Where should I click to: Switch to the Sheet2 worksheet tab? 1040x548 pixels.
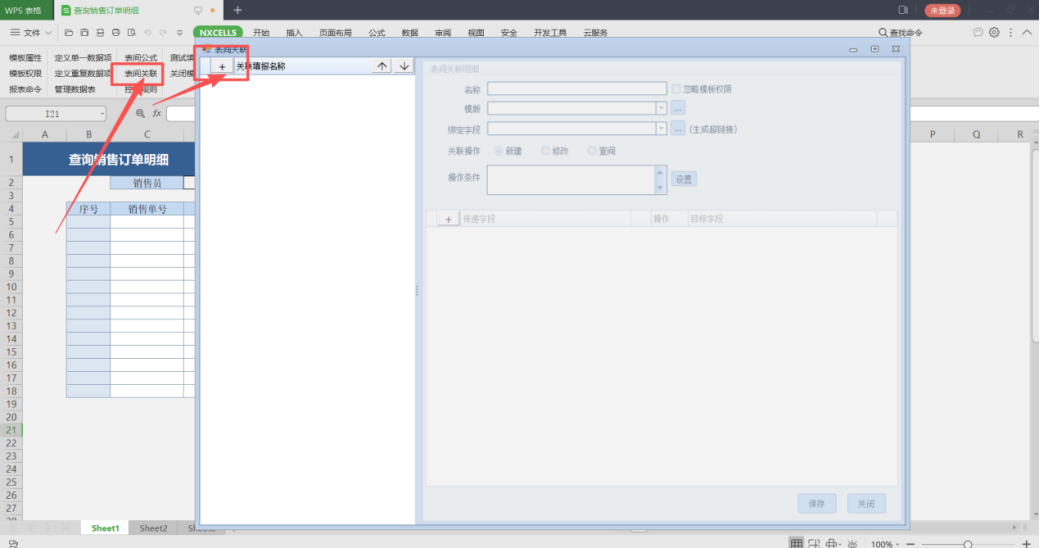153,528
